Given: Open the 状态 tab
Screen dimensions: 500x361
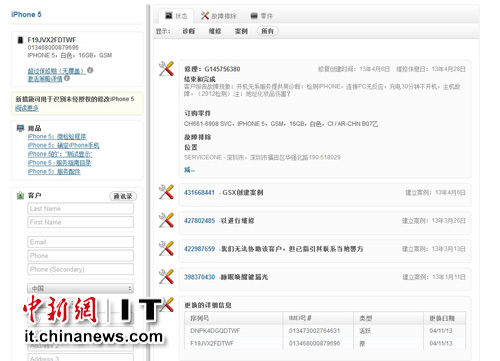Looking at the screenshot, I should click(176, 16).
